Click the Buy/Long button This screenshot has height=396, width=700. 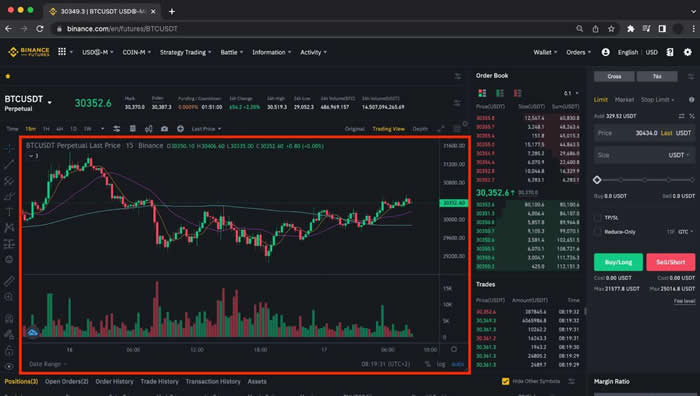coord(618,262)
